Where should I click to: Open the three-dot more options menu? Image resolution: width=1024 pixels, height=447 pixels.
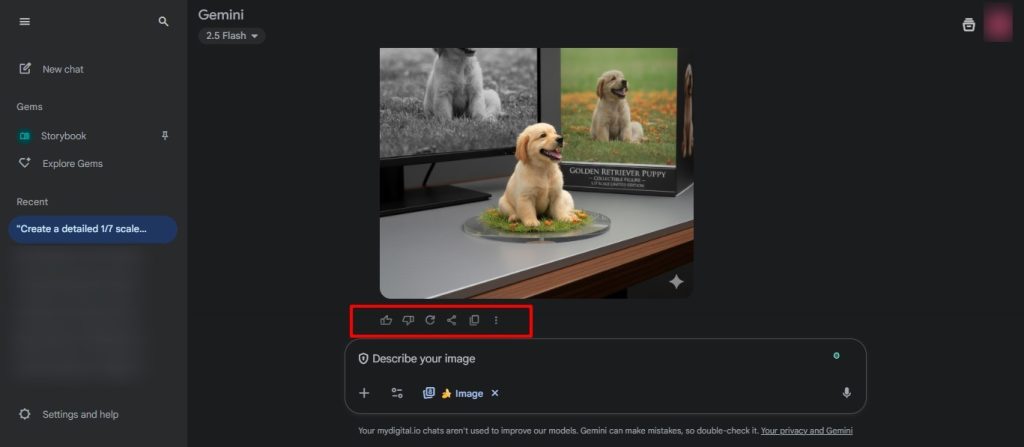pyautogui.click(x=496, y=320)
